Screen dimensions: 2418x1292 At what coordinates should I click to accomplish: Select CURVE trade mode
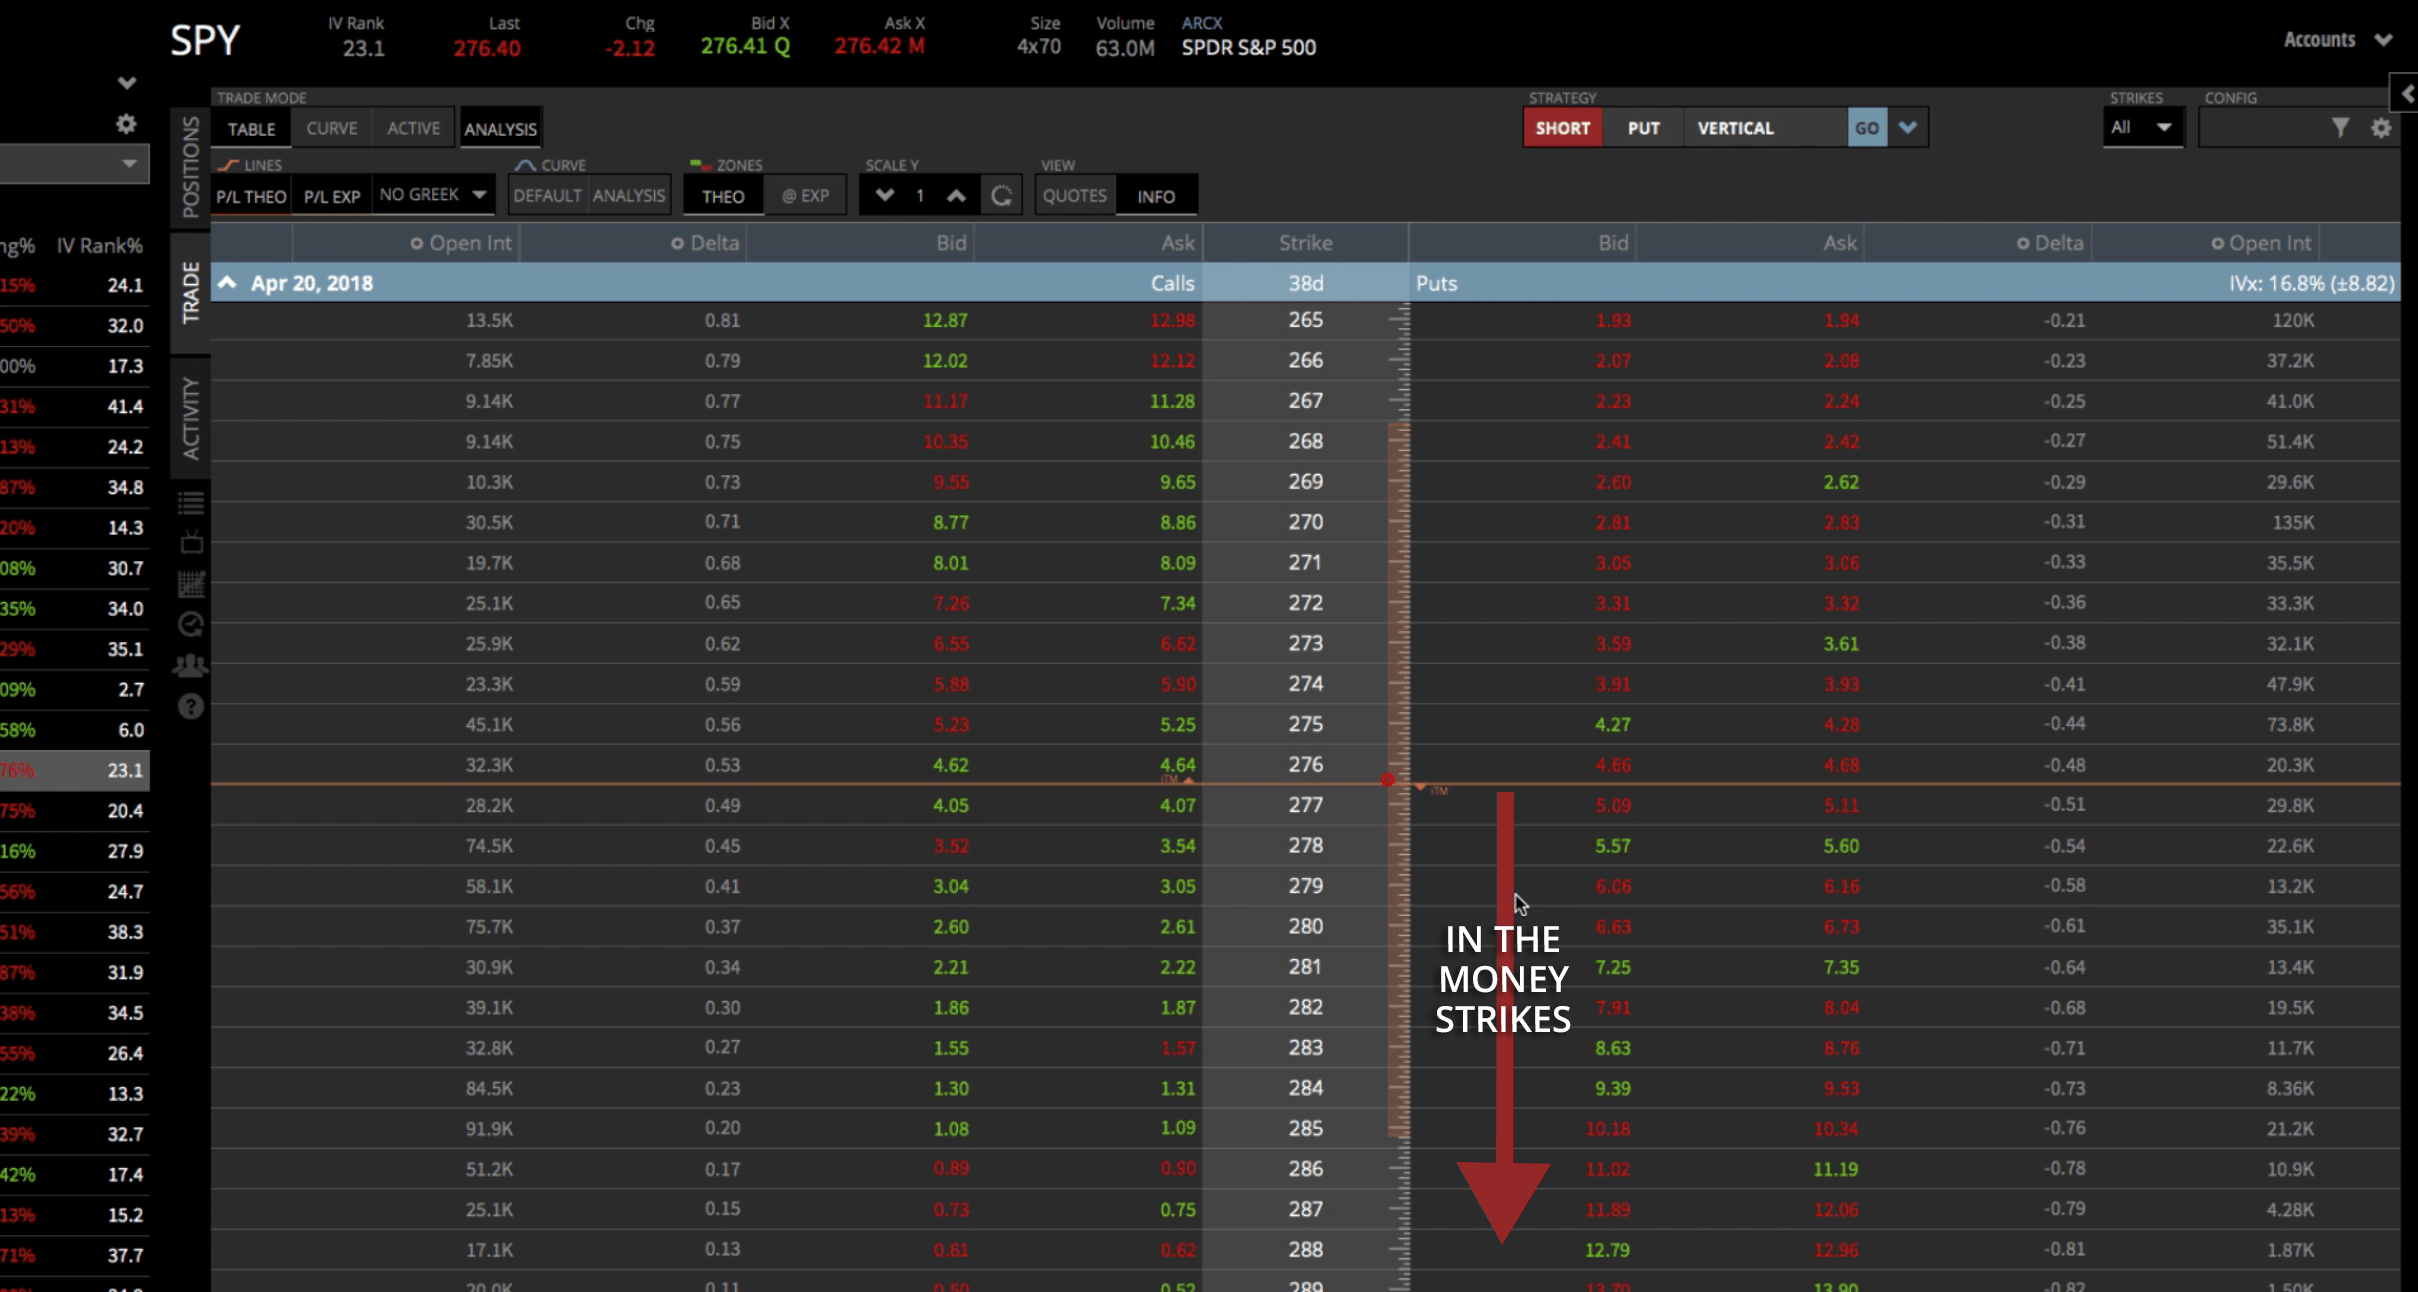(x=332, y=129)
